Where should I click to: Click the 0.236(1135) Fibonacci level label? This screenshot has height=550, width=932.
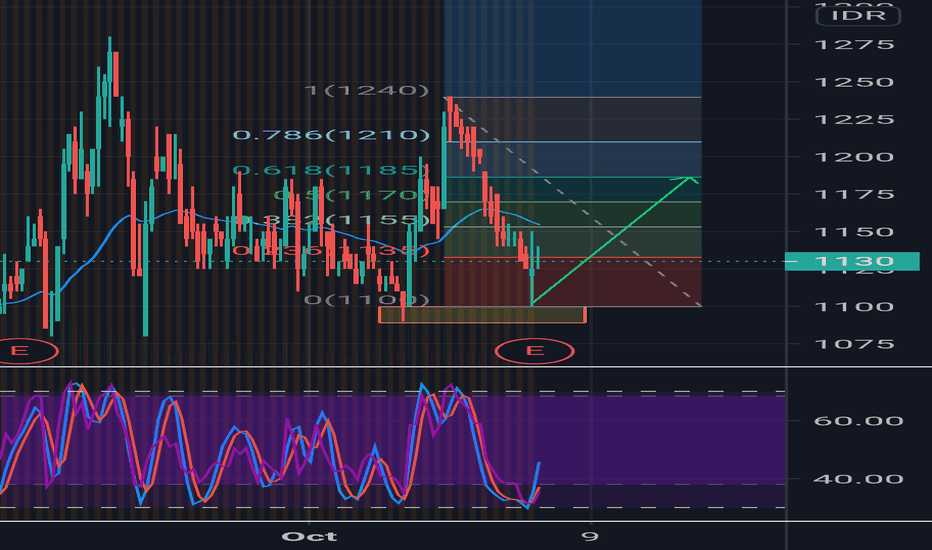pyautogui.click(x=330, y=250)
